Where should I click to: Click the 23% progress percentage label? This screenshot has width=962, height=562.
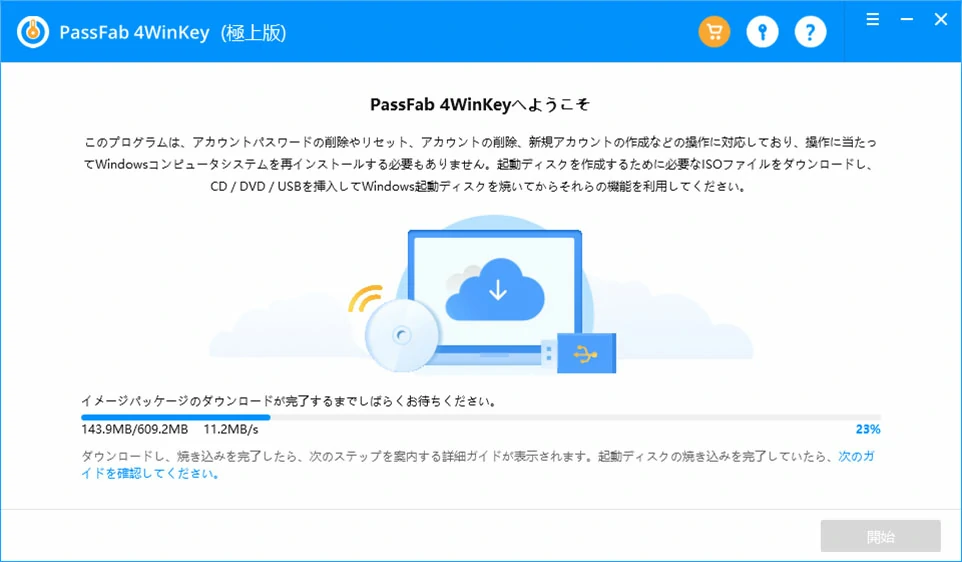point(868,429)
